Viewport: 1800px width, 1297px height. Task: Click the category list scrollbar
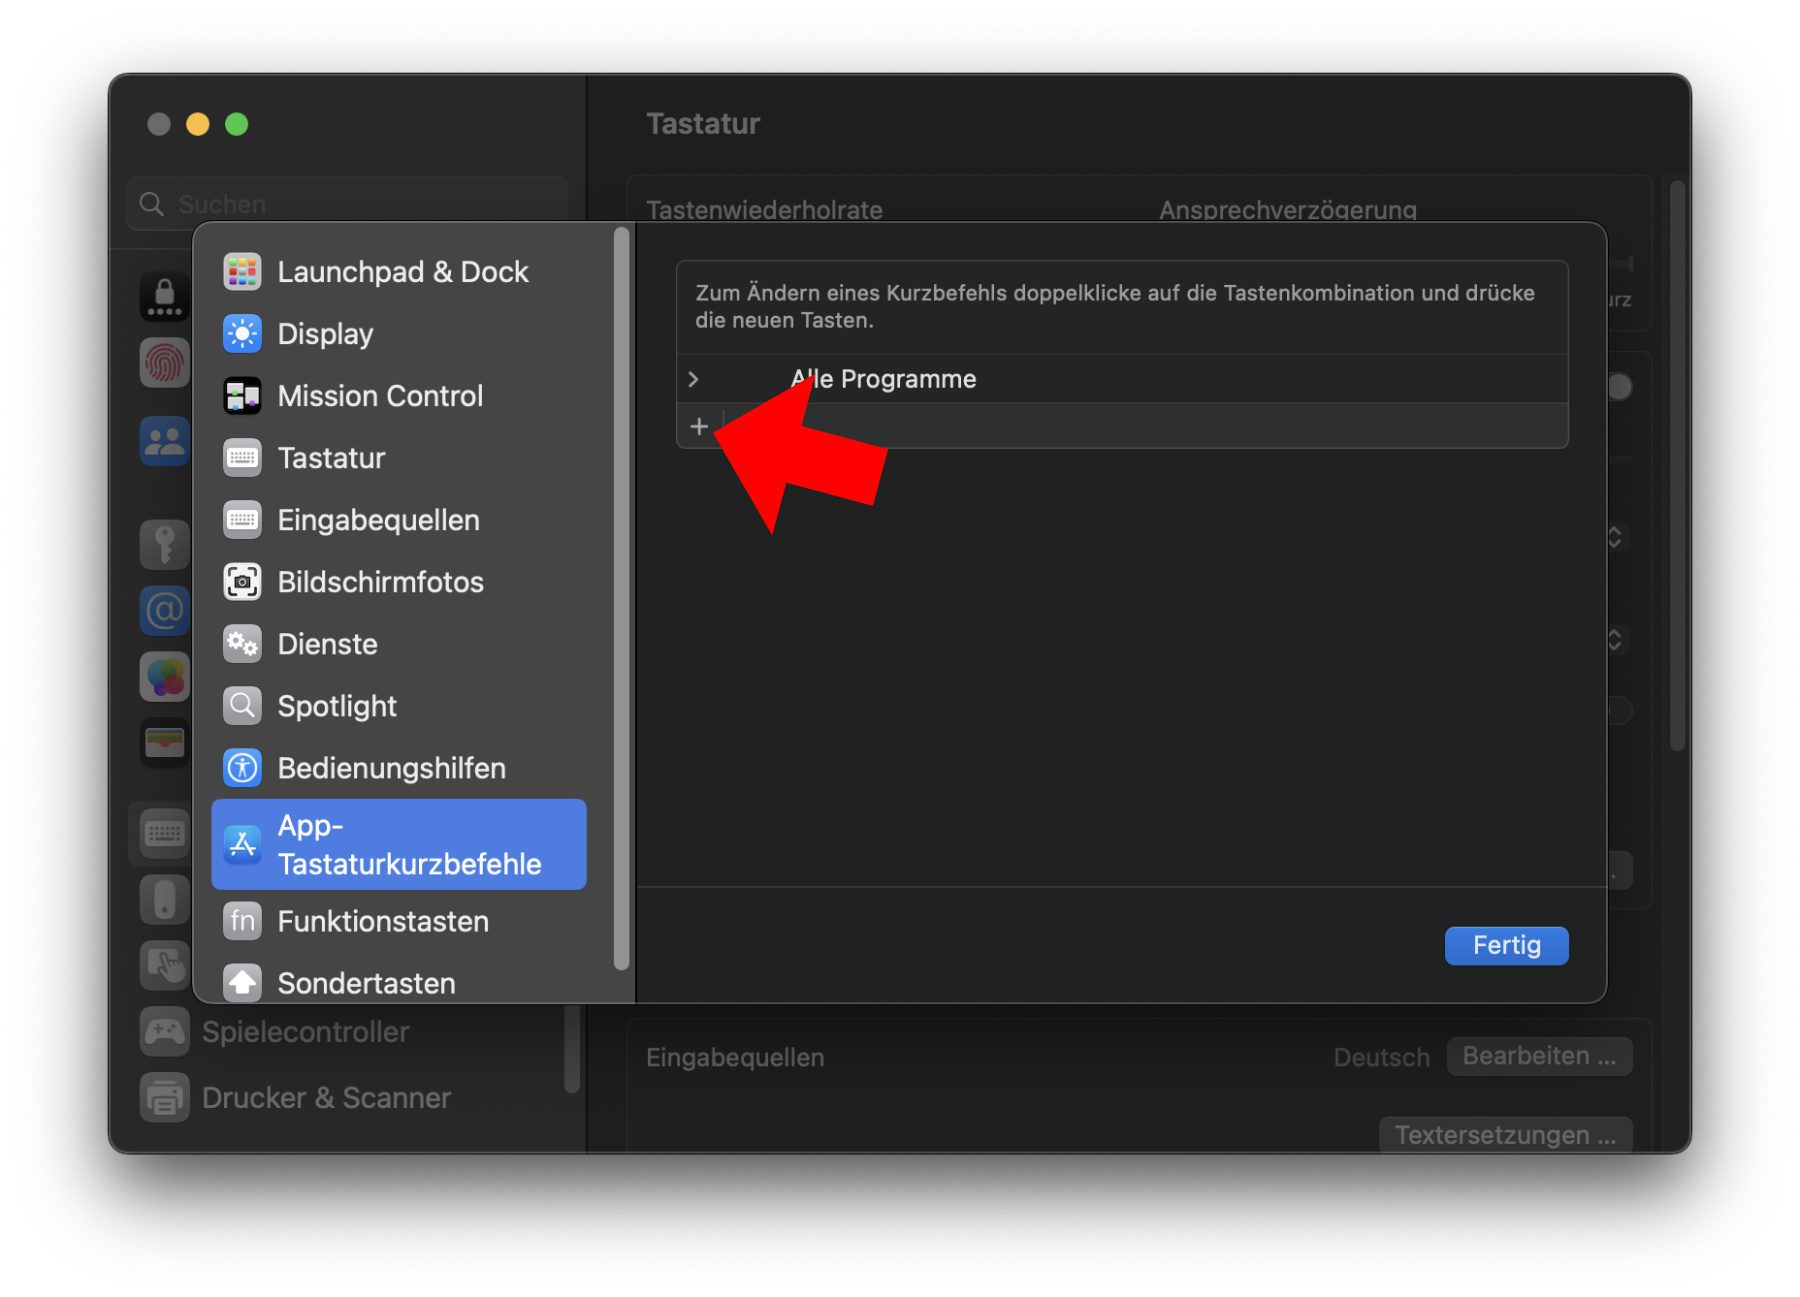(x=621, y=600)
